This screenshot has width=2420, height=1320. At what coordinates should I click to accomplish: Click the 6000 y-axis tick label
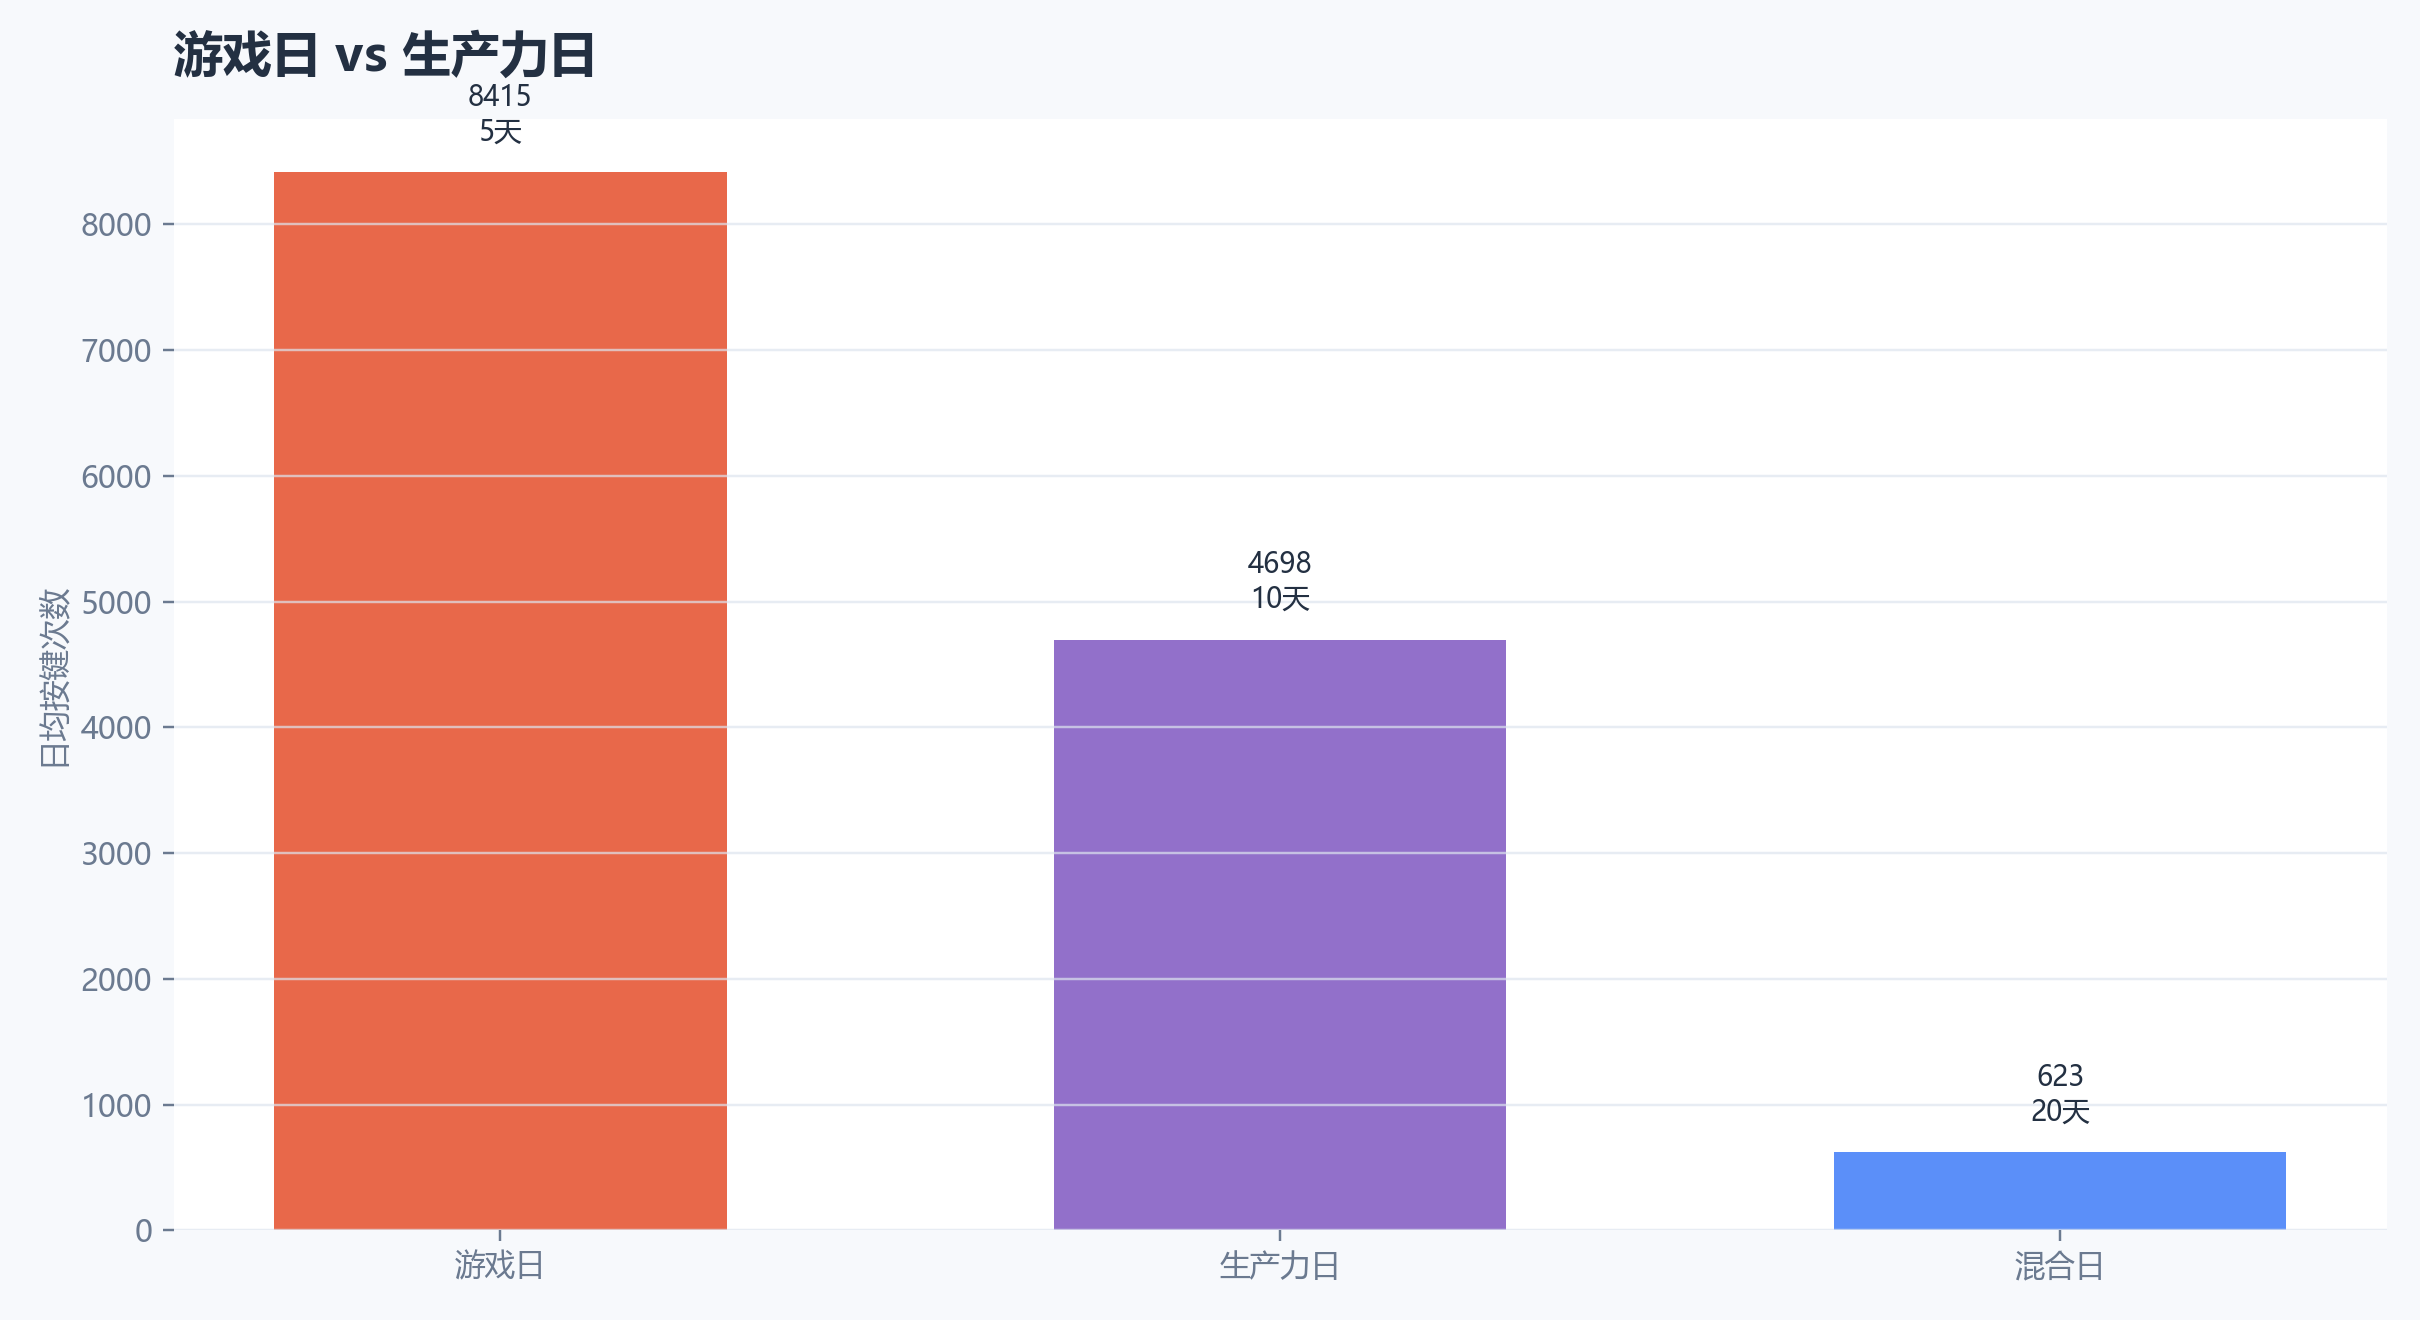tap(116, 477)
